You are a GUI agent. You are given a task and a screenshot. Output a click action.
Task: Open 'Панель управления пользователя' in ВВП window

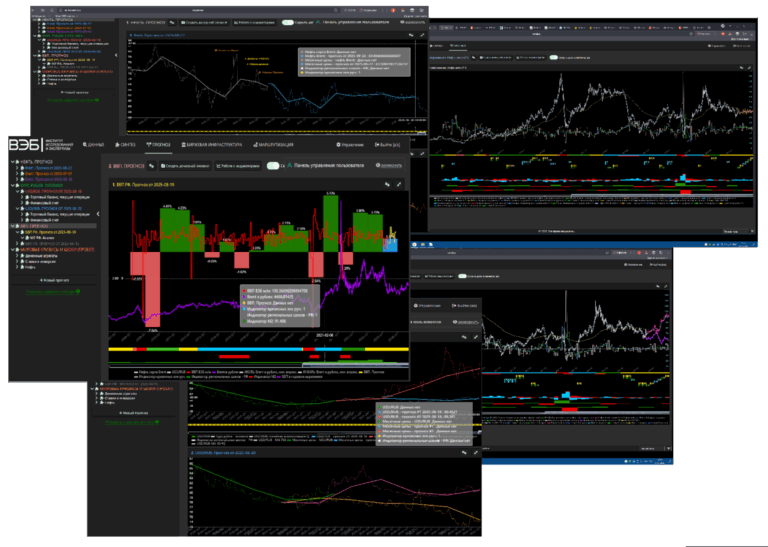point(325,166)
